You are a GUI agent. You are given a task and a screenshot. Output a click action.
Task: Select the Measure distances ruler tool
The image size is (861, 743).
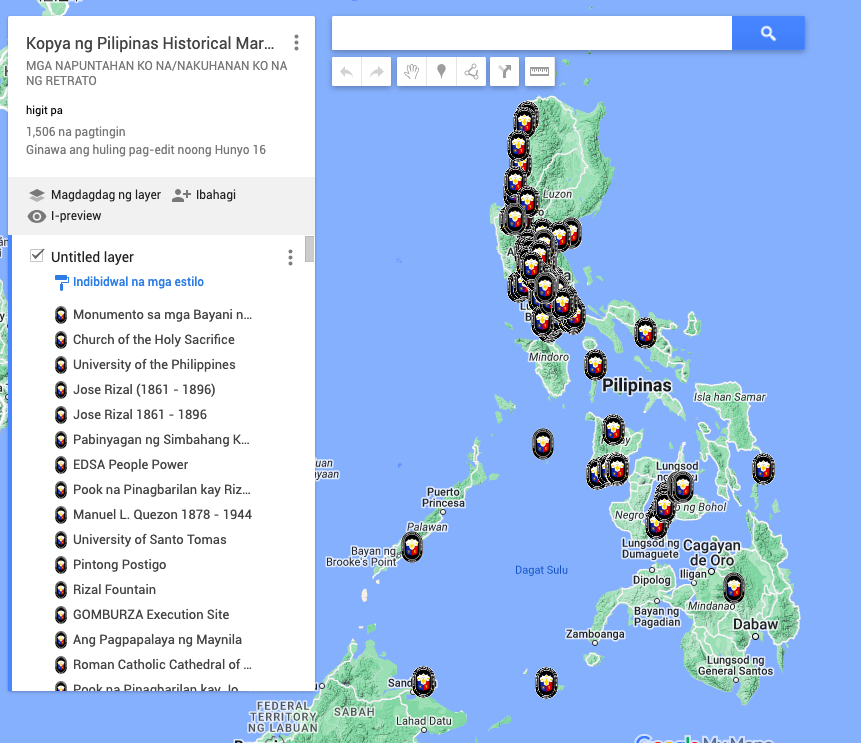(540, 71)
